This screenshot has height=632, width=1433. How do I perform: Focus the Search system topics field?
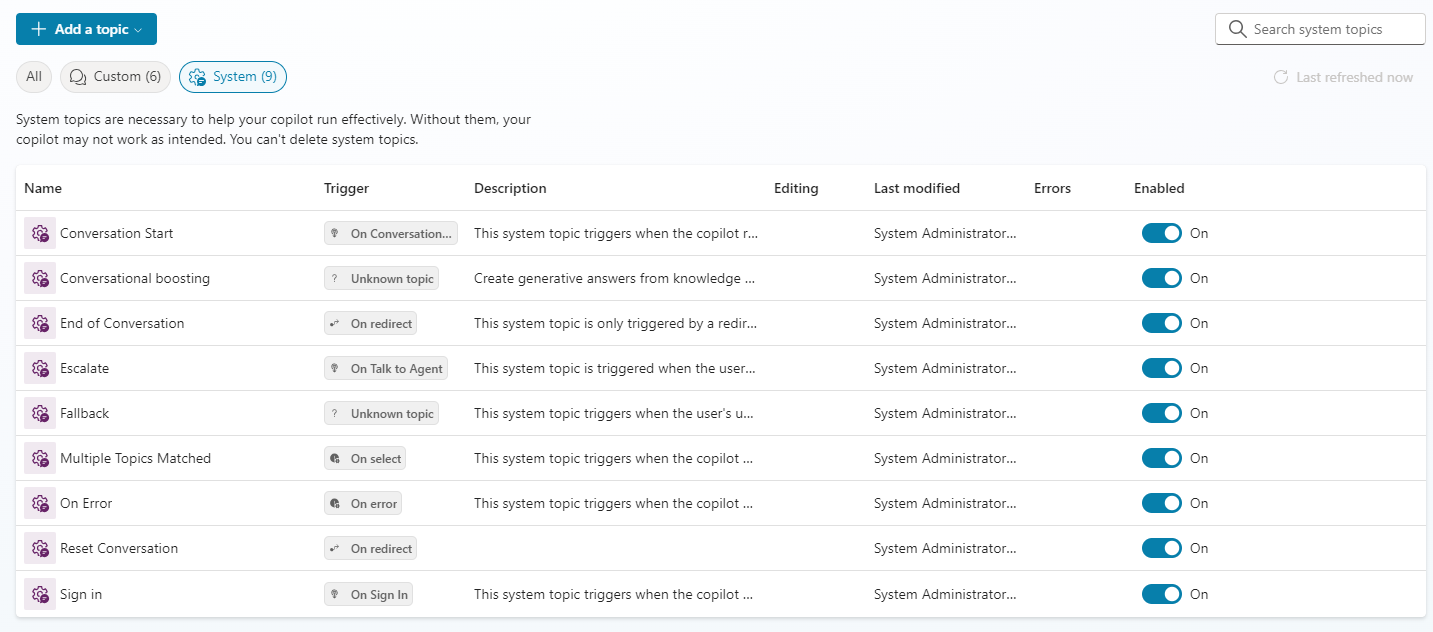(x=1330, y=29)
